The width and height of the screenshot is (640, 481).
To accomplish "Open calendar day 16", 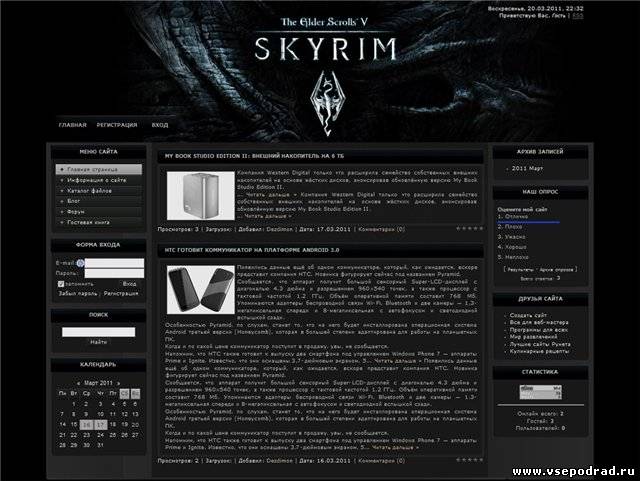I will click(x=87, y=425).
